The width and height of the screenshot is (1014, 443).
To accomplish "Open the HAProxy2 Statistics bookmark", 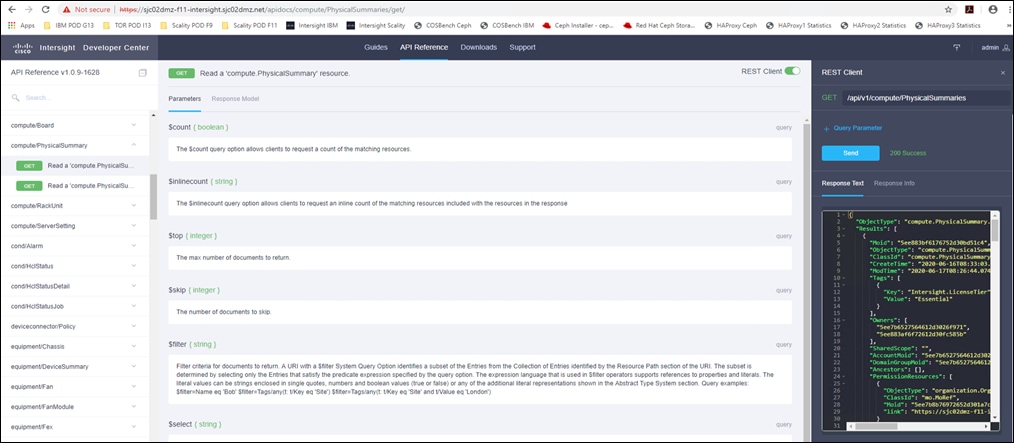I will (x=874, y=26).
